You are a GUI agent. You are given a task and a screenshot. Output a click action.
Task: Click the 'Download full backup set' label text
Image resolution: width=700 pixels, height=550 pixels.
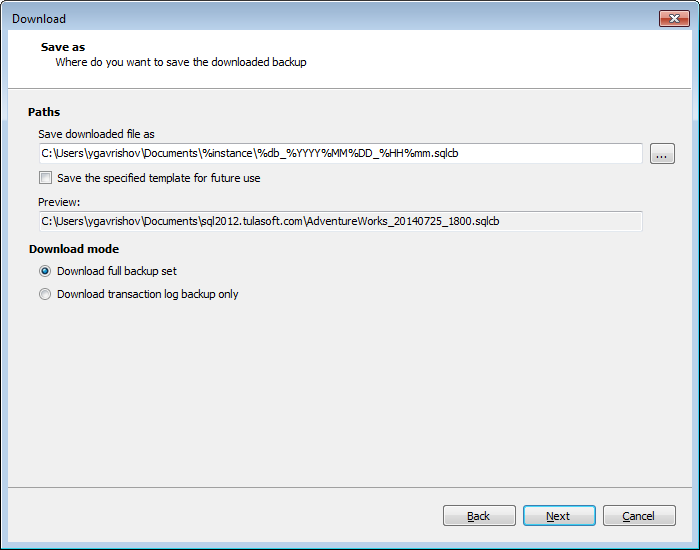[117, 271]
